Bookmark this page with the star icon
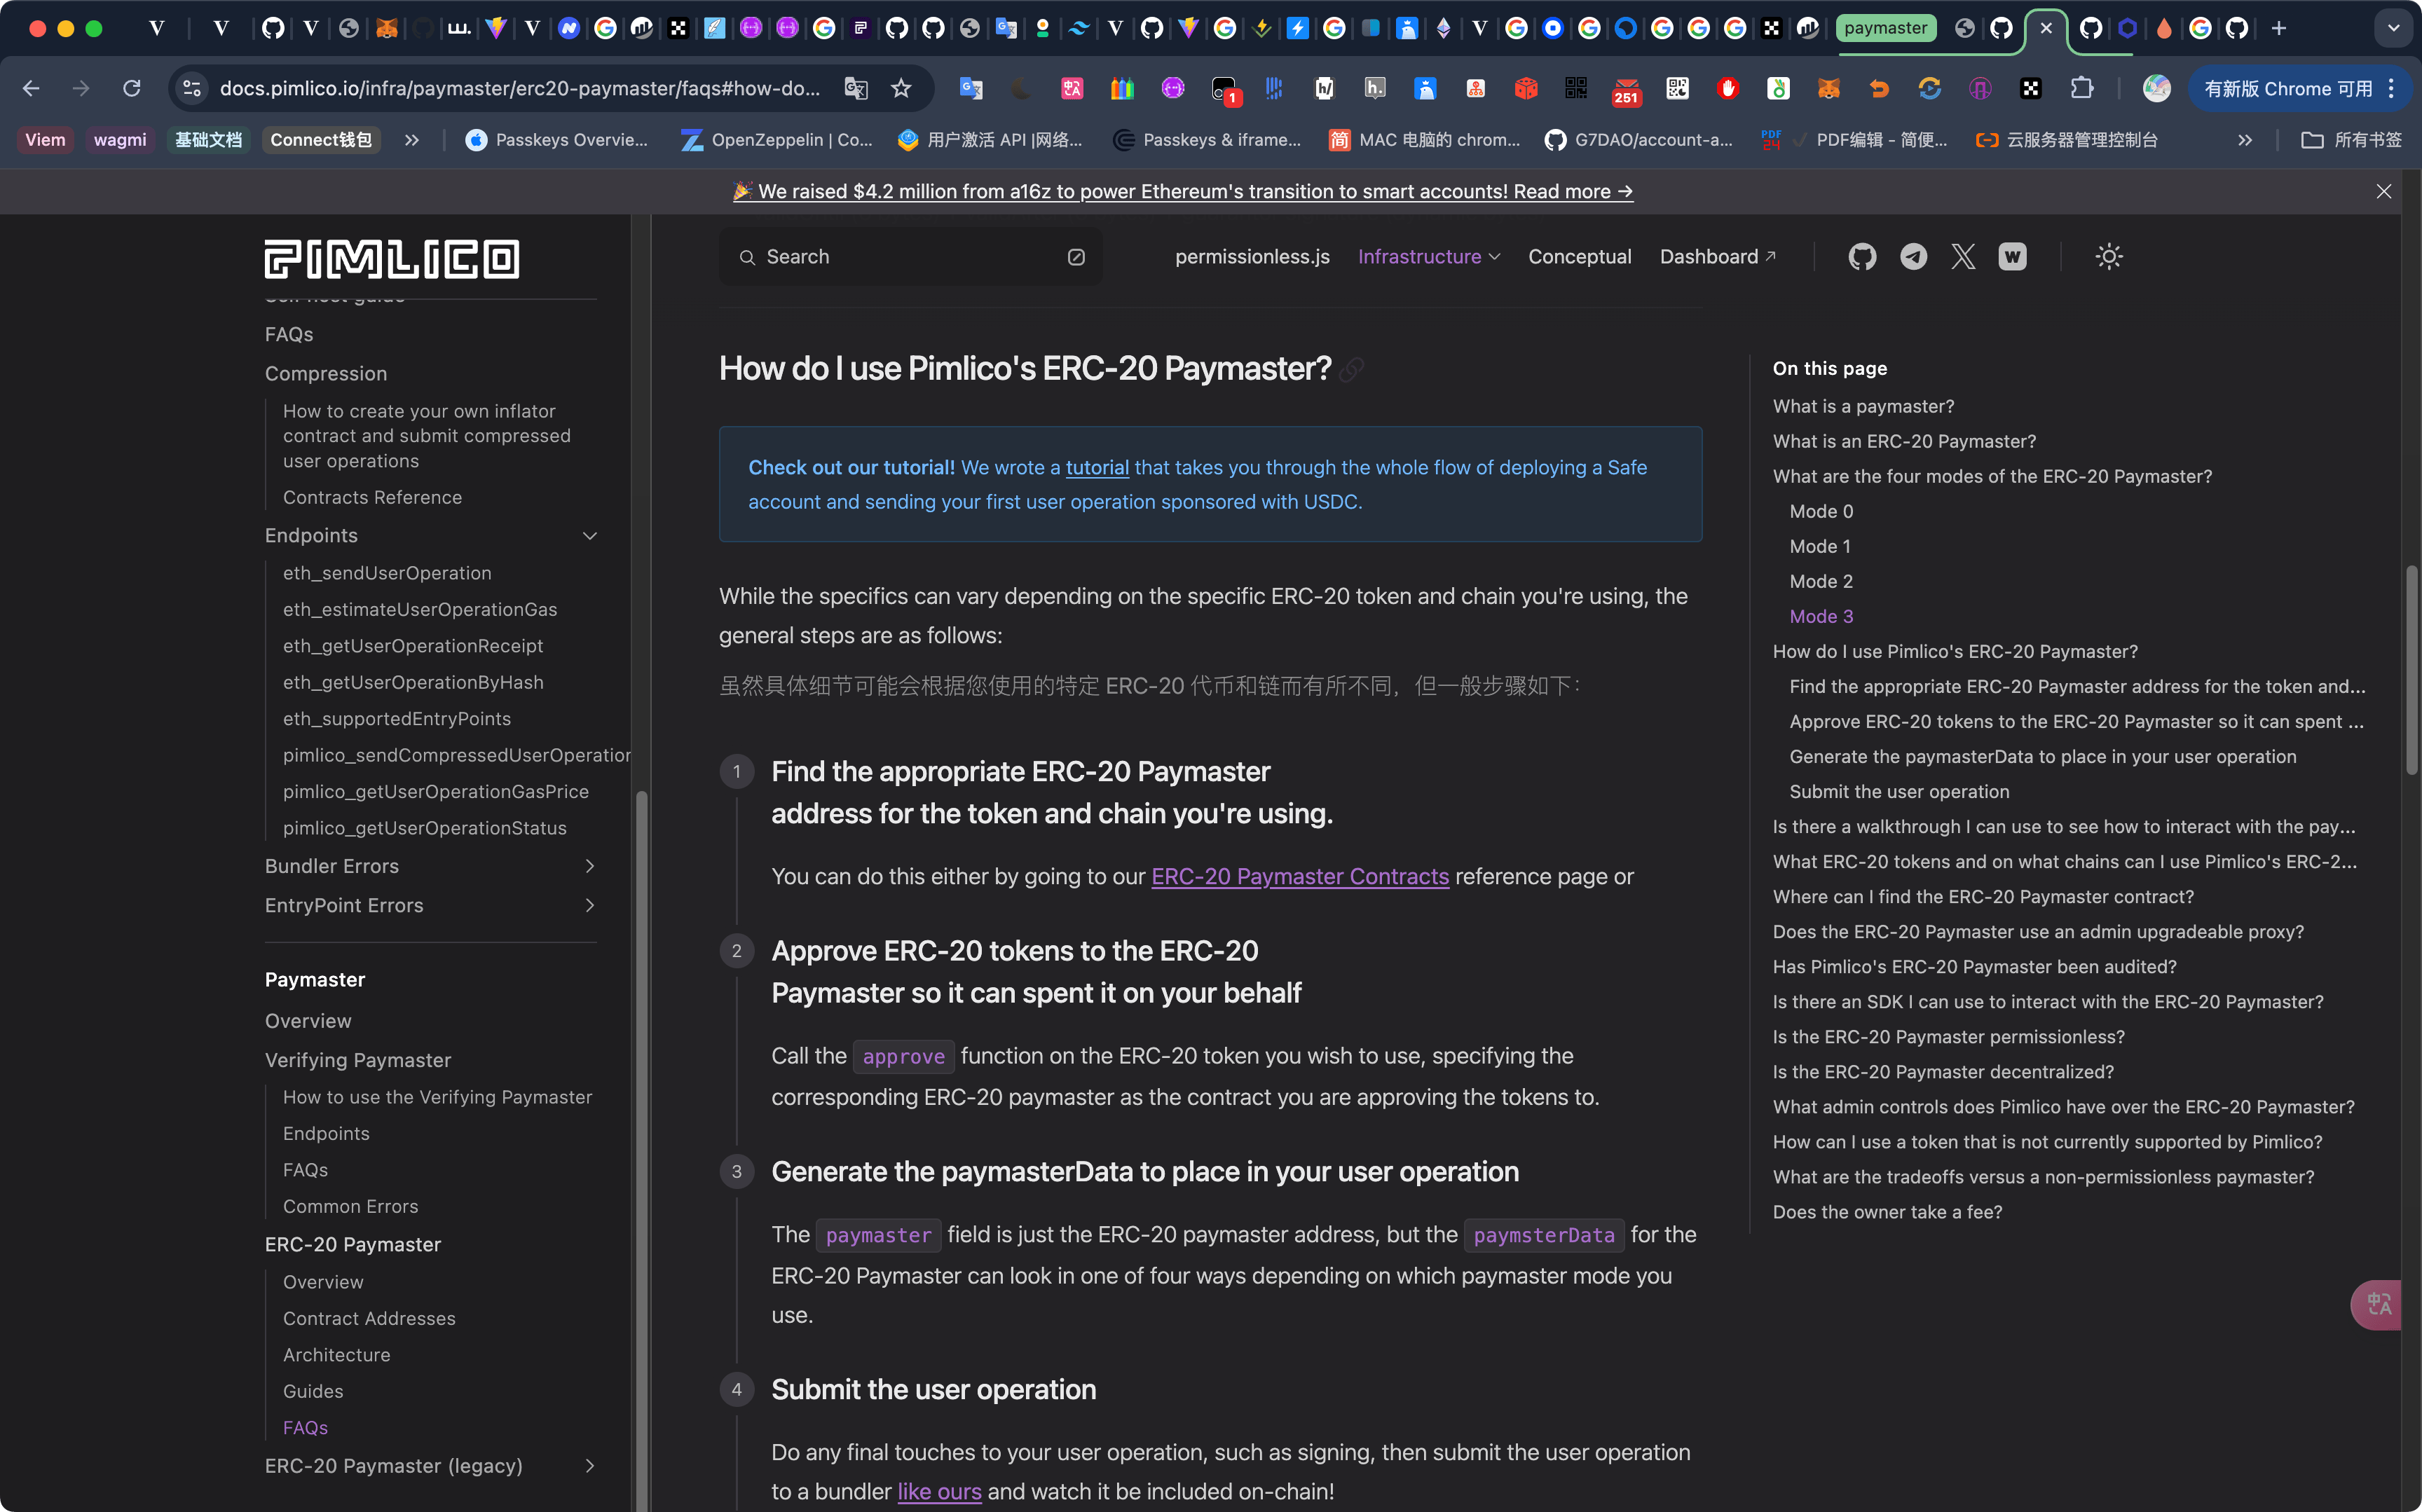This screenshot has width=2422, height=1512. [x=901, y=89]
